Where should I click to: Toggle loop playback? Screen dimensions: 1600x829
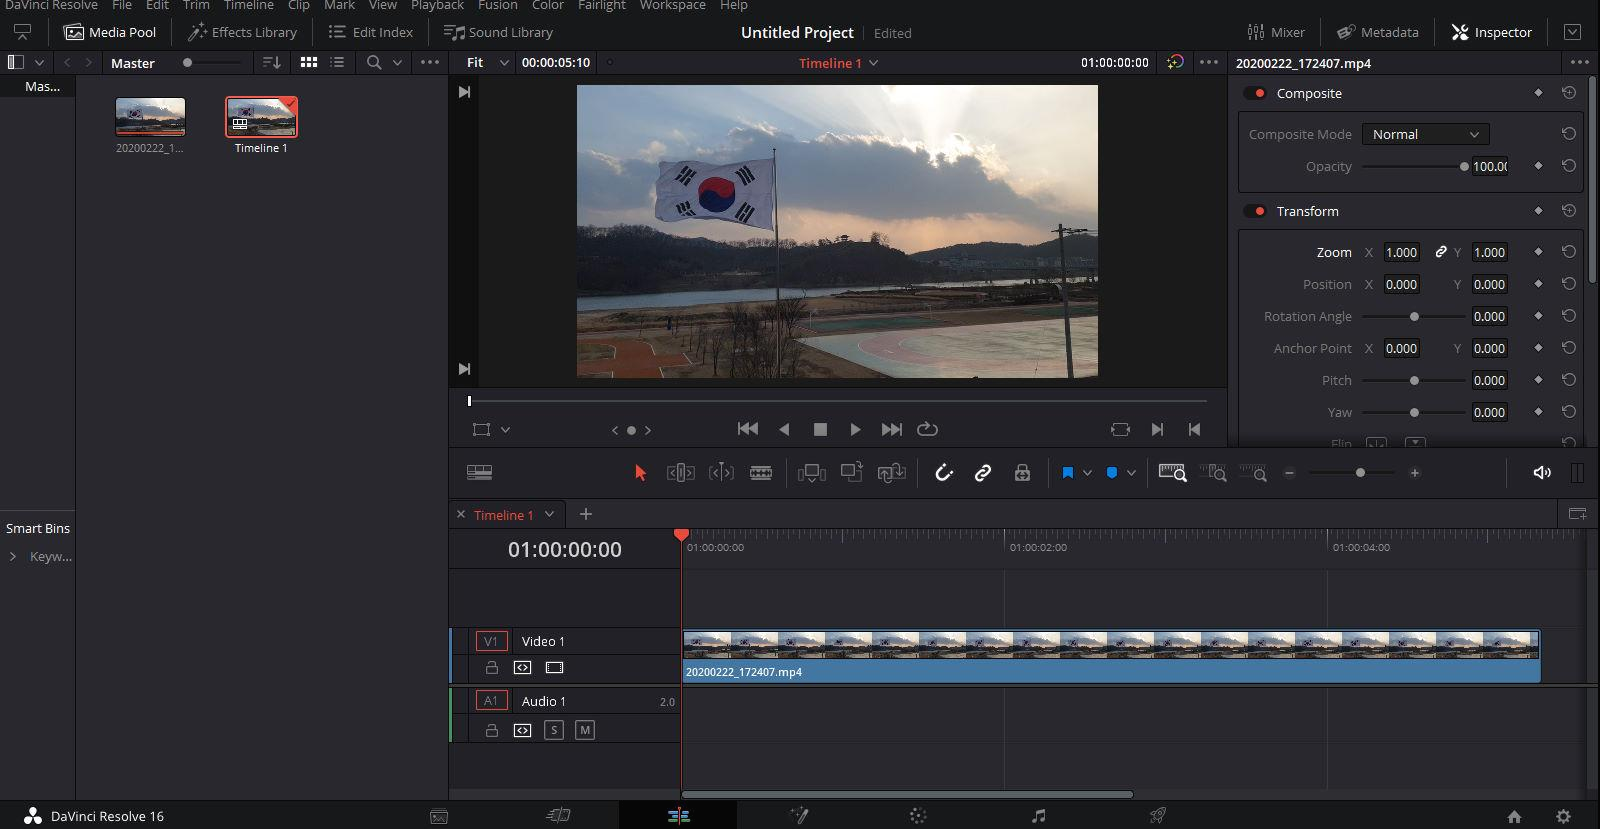tap(928, 429)
